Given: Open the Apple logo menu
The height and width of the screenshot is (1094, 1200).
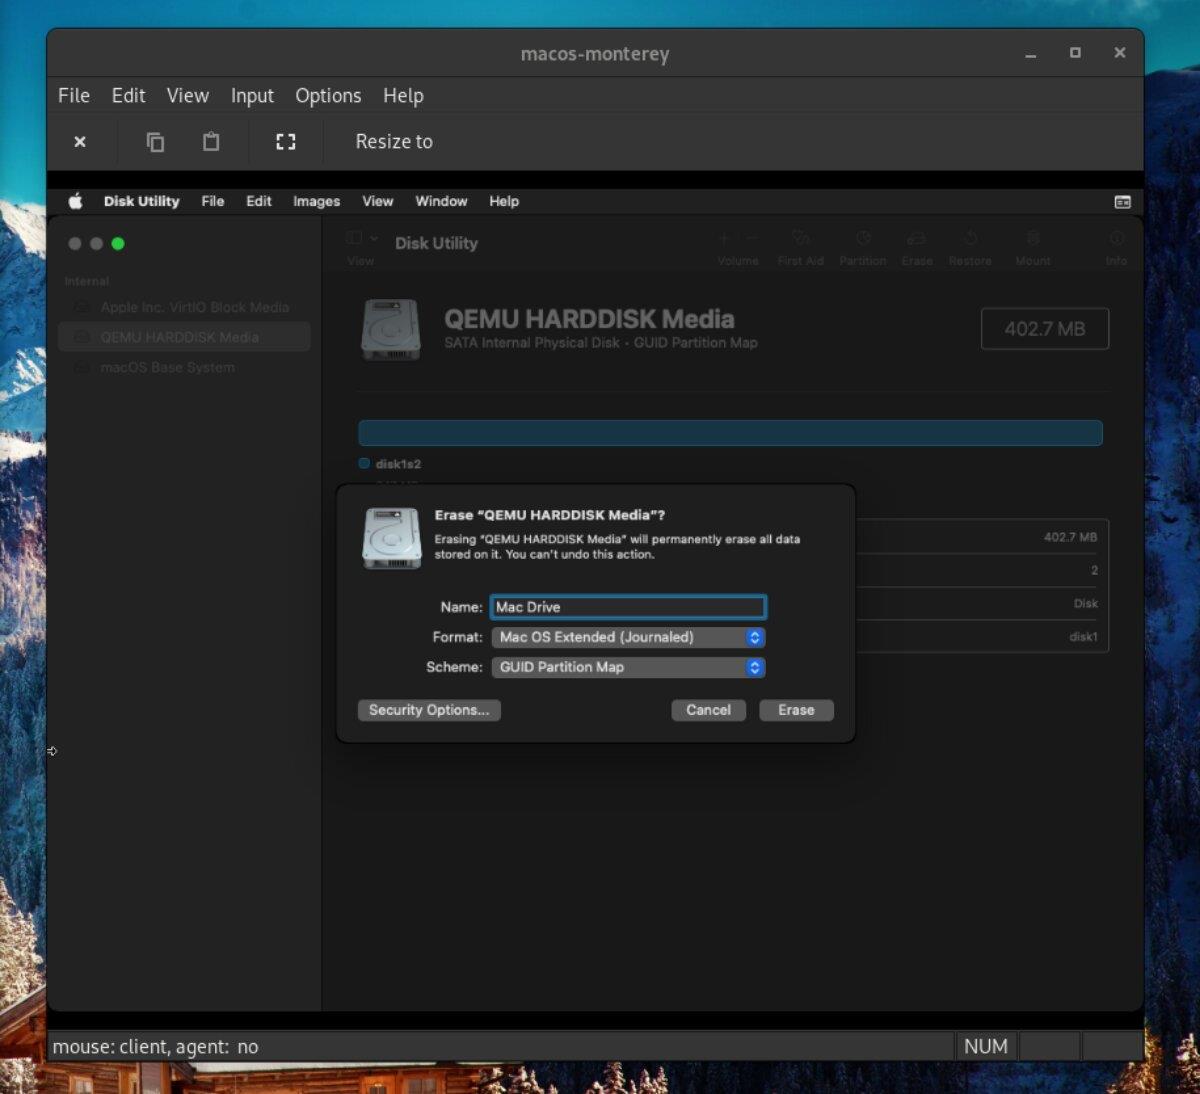Looking at the screenshot, I should point(75,201).
